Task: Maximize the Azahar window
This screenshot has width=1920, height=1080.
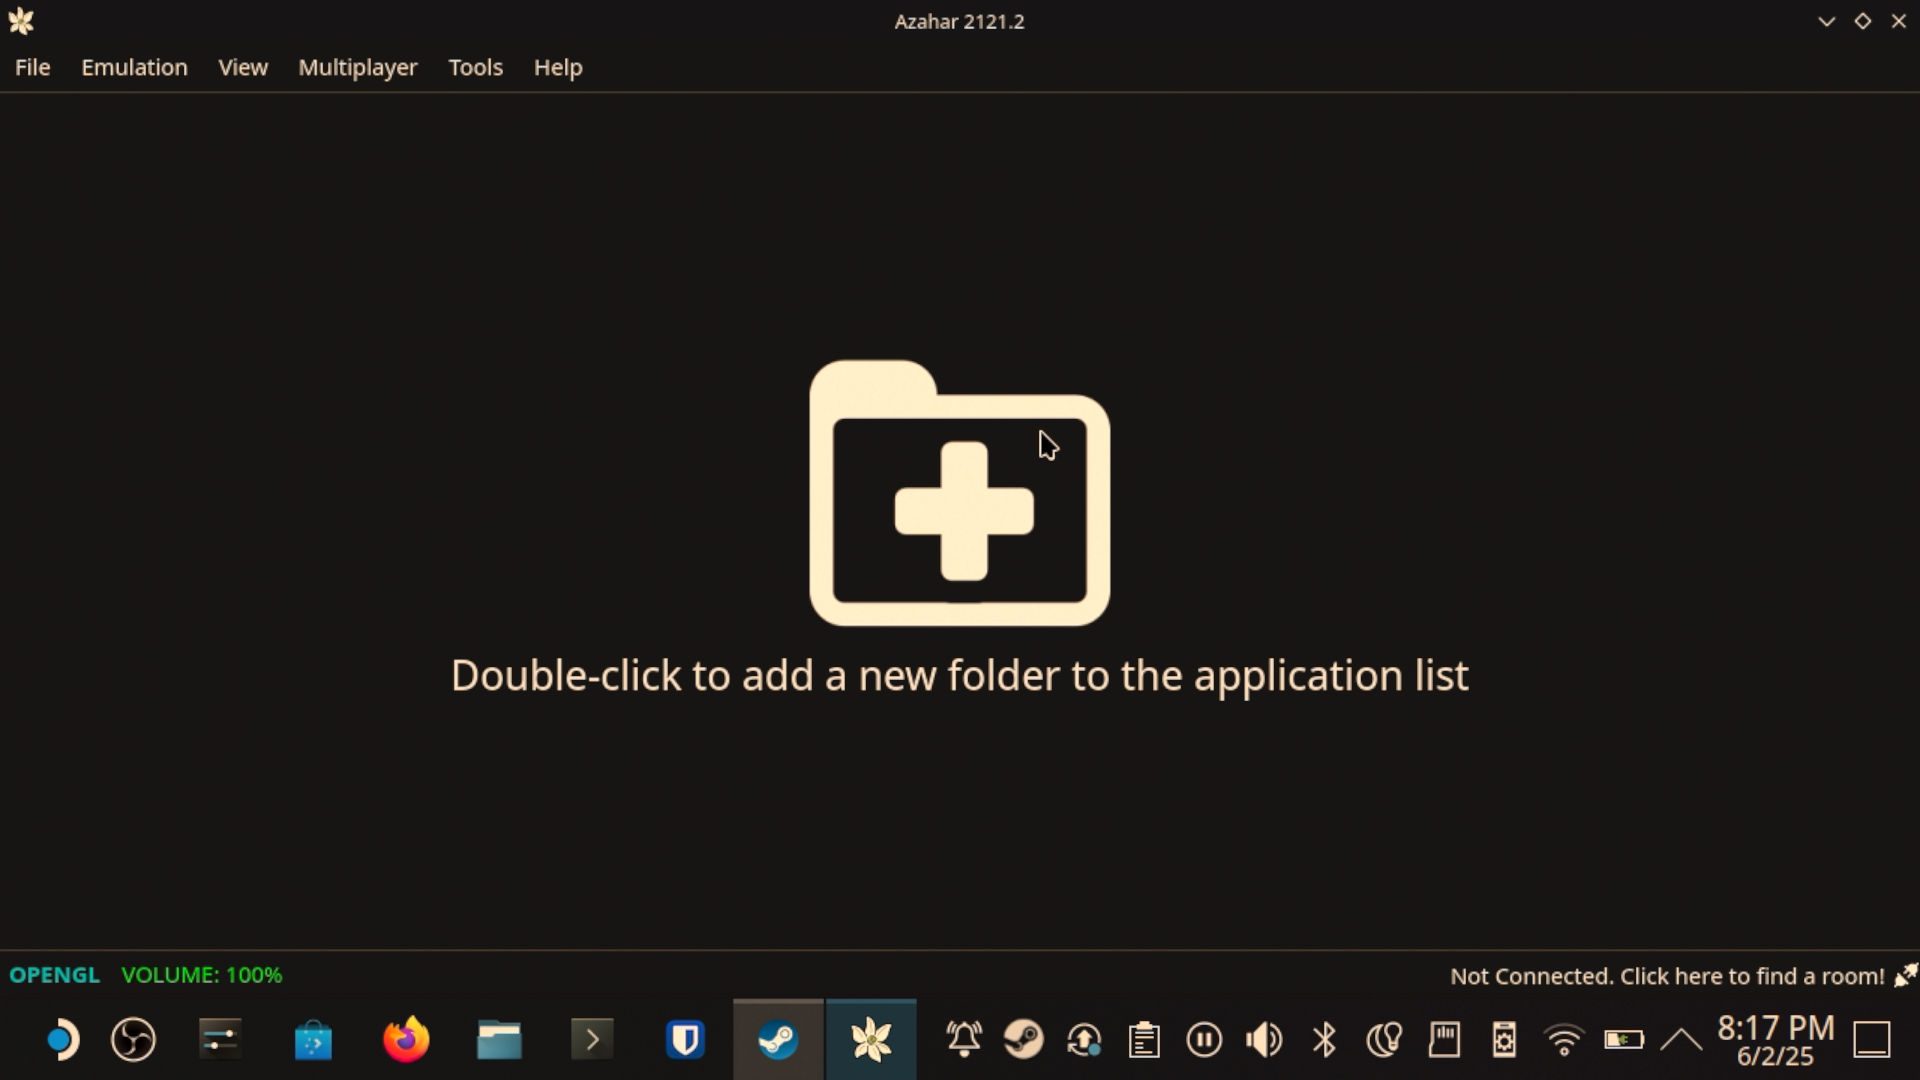Action: coord(1863,21)
